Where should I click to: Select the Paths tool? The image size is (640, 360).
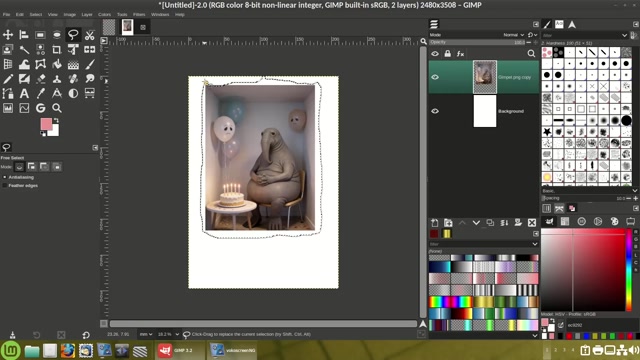click(8, 93)
